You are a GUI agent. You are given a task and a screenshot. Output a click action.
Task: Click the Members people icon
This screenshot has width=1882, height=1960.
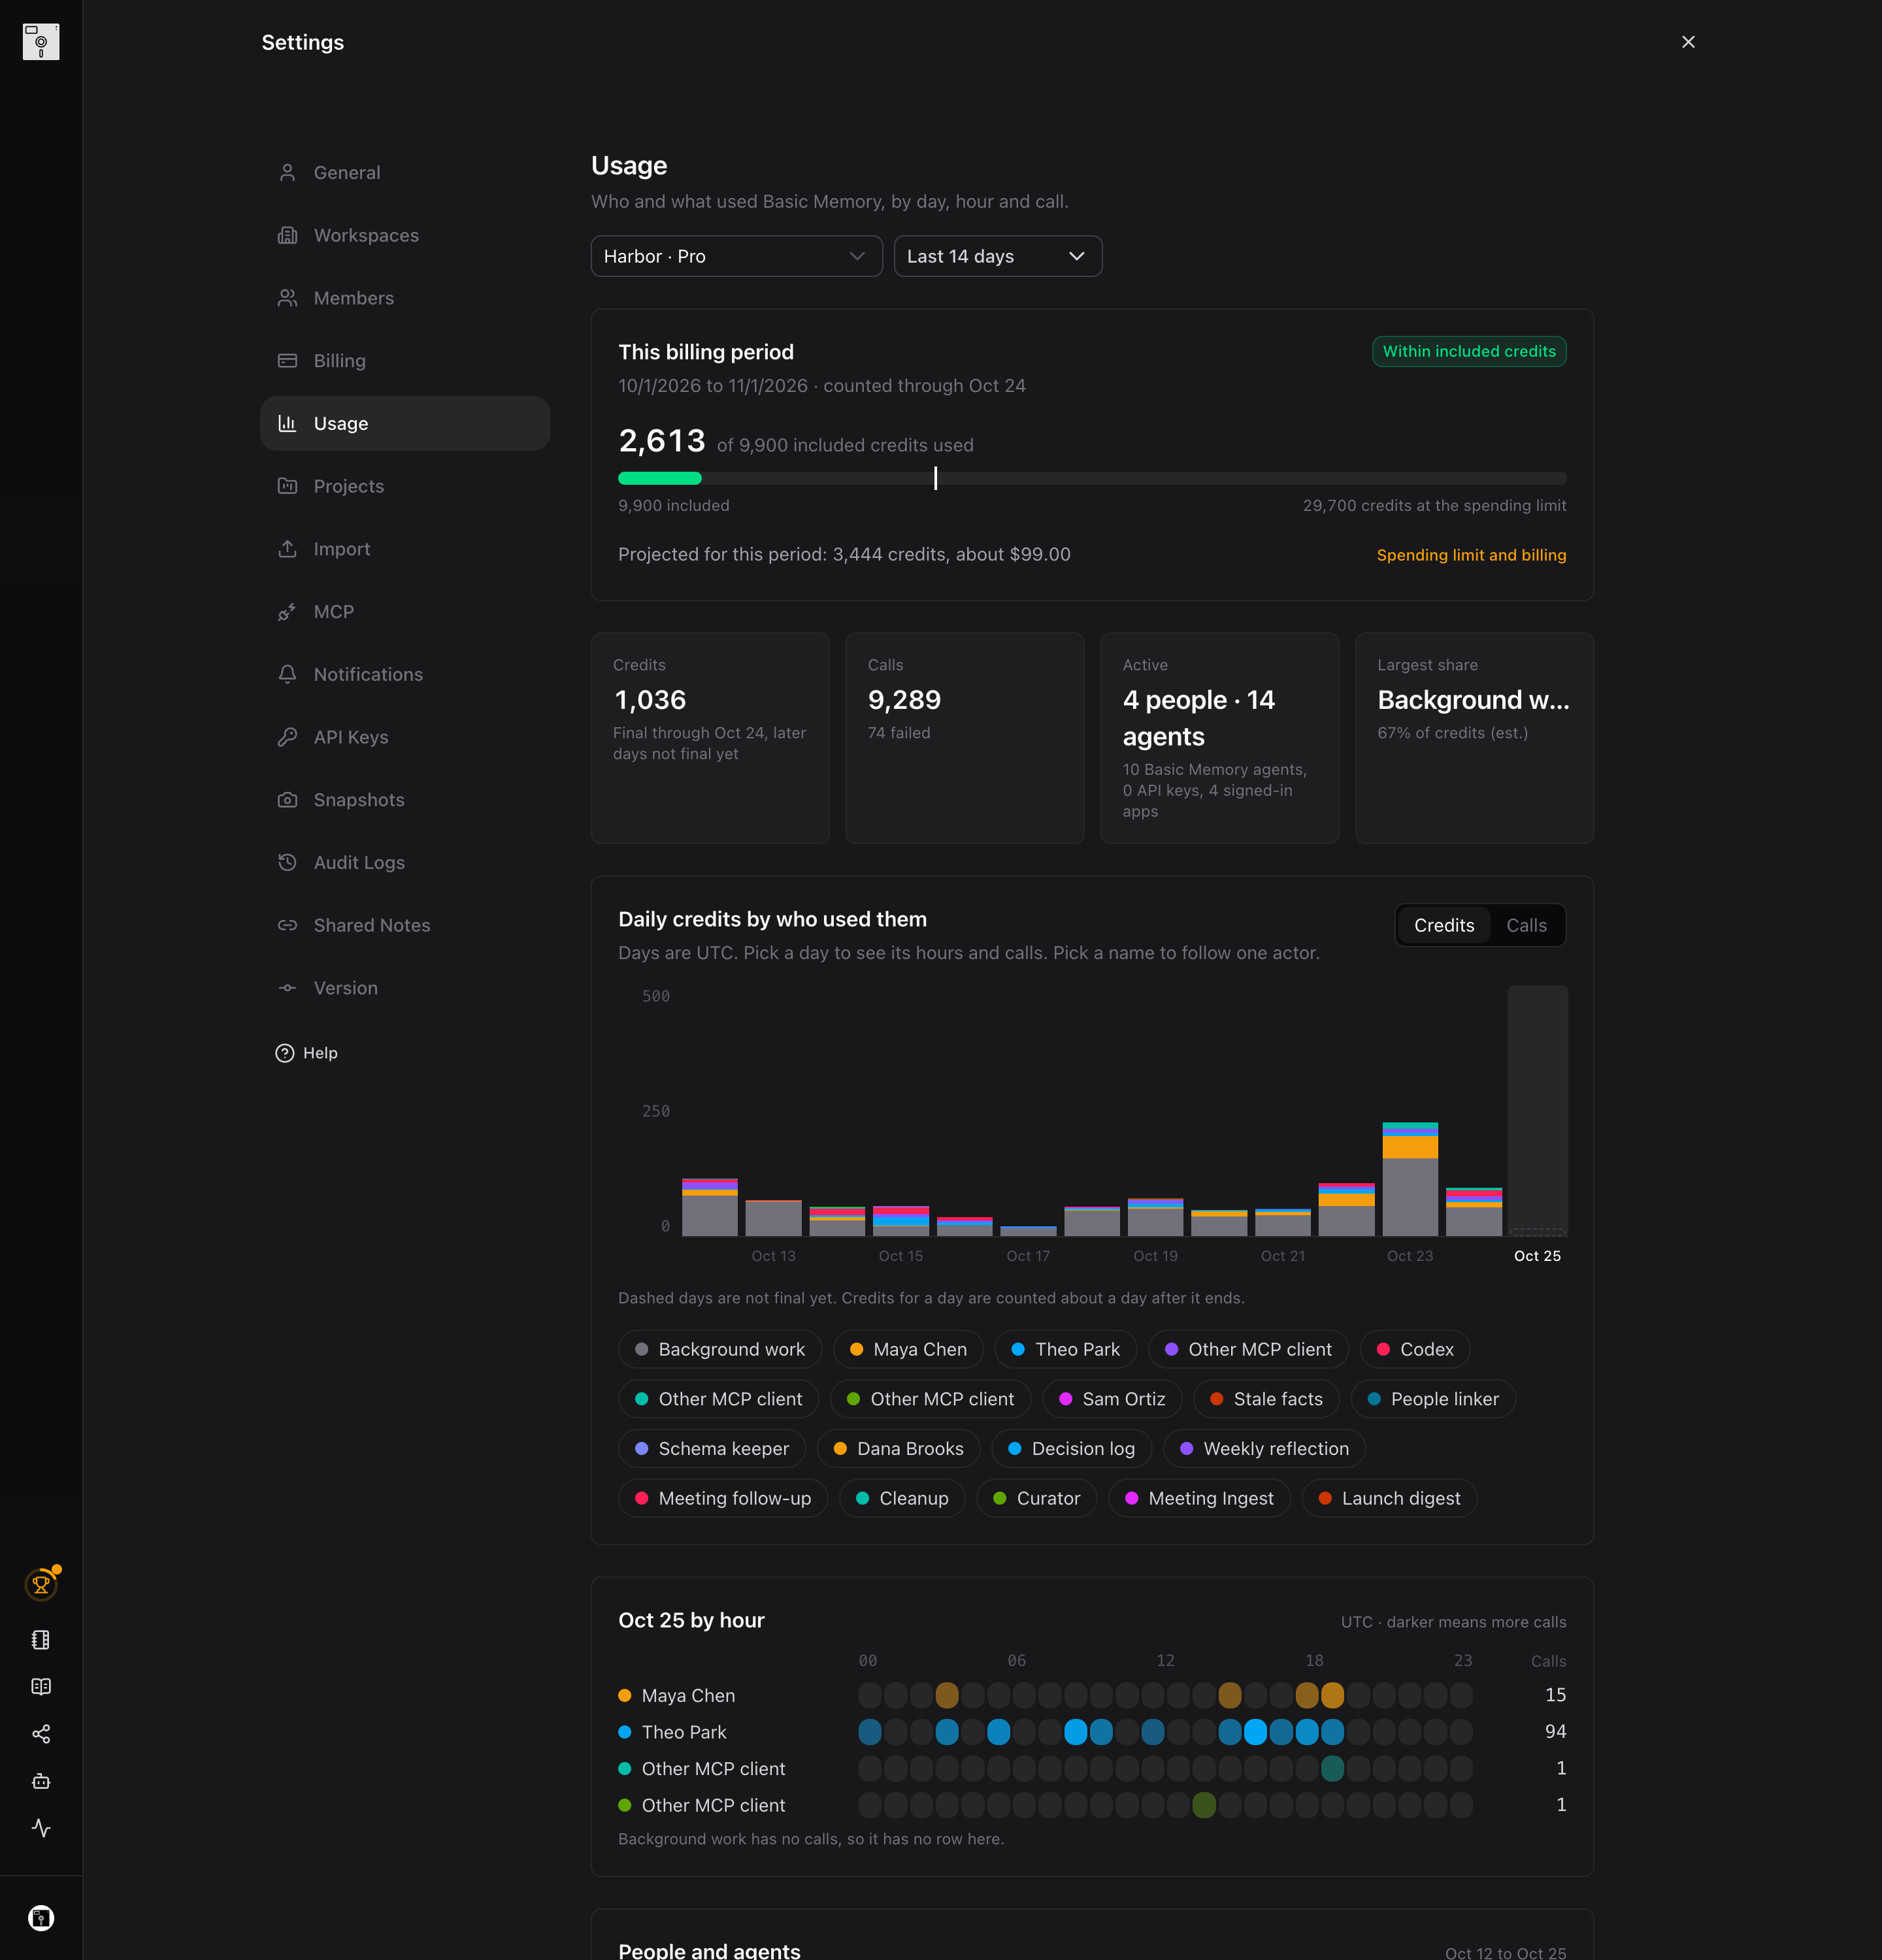tap(287, 298)
